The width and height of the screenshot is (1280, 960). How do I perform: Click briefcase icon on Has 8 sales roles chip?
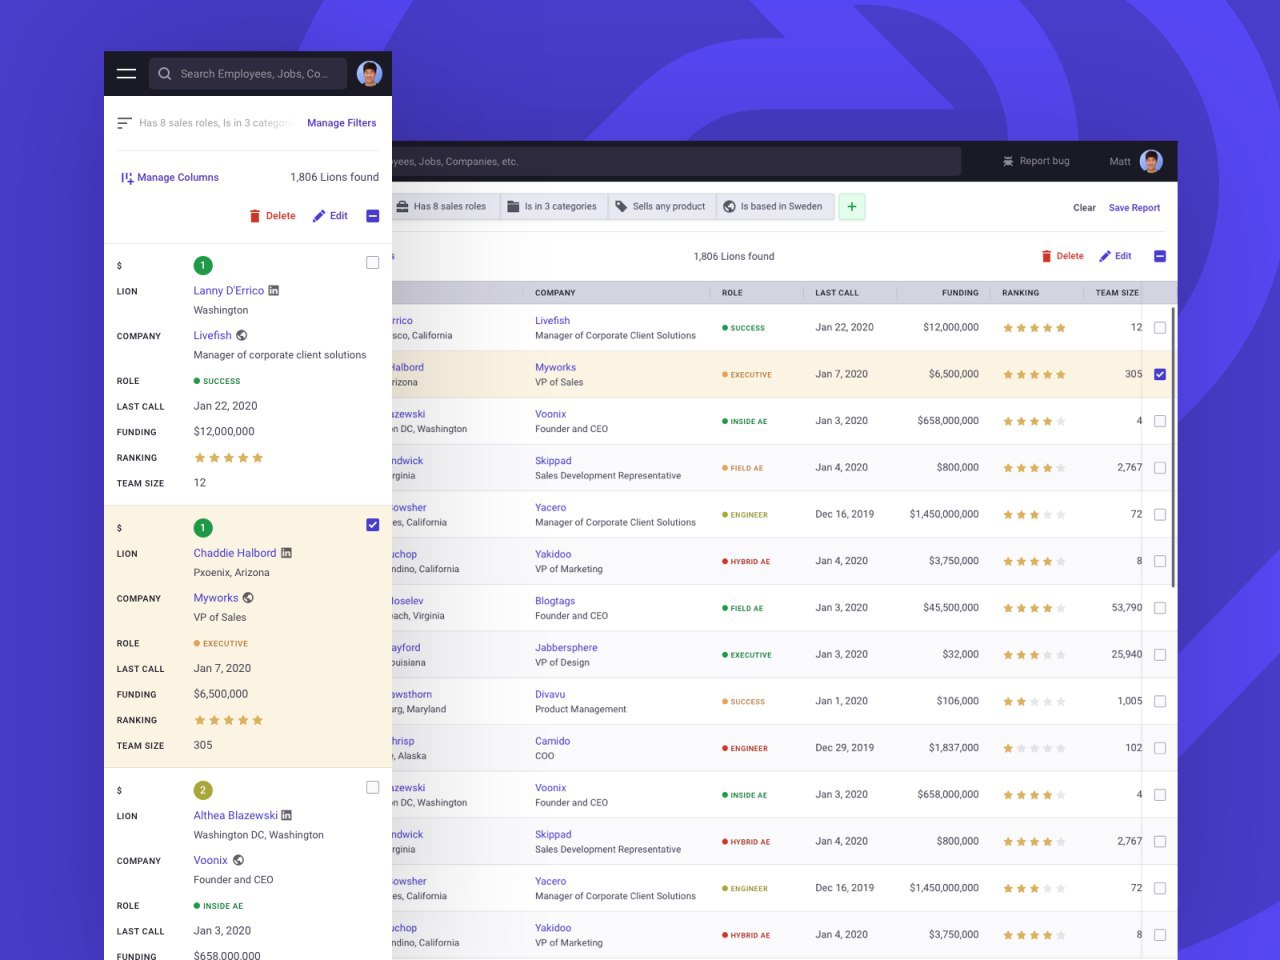(402, 207)
